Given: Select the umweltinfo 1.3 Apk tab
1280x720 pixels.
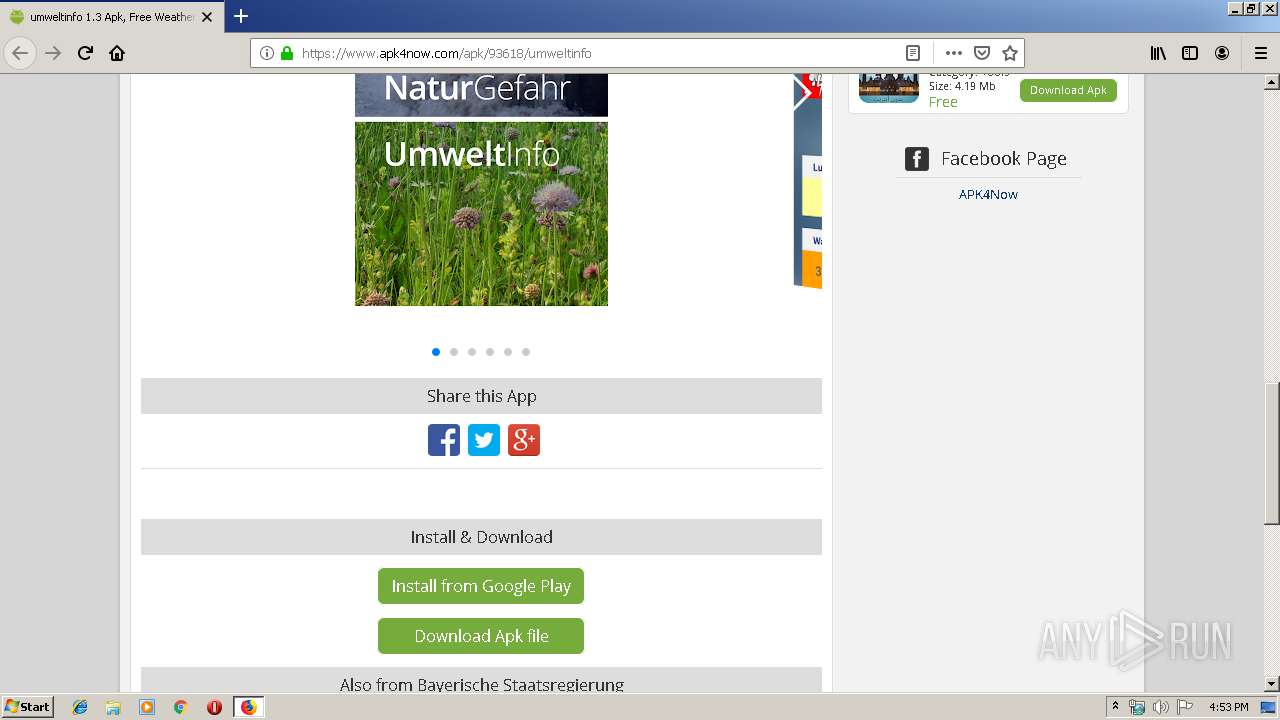Looking at the screenshot, I should (x=110, y=17).
